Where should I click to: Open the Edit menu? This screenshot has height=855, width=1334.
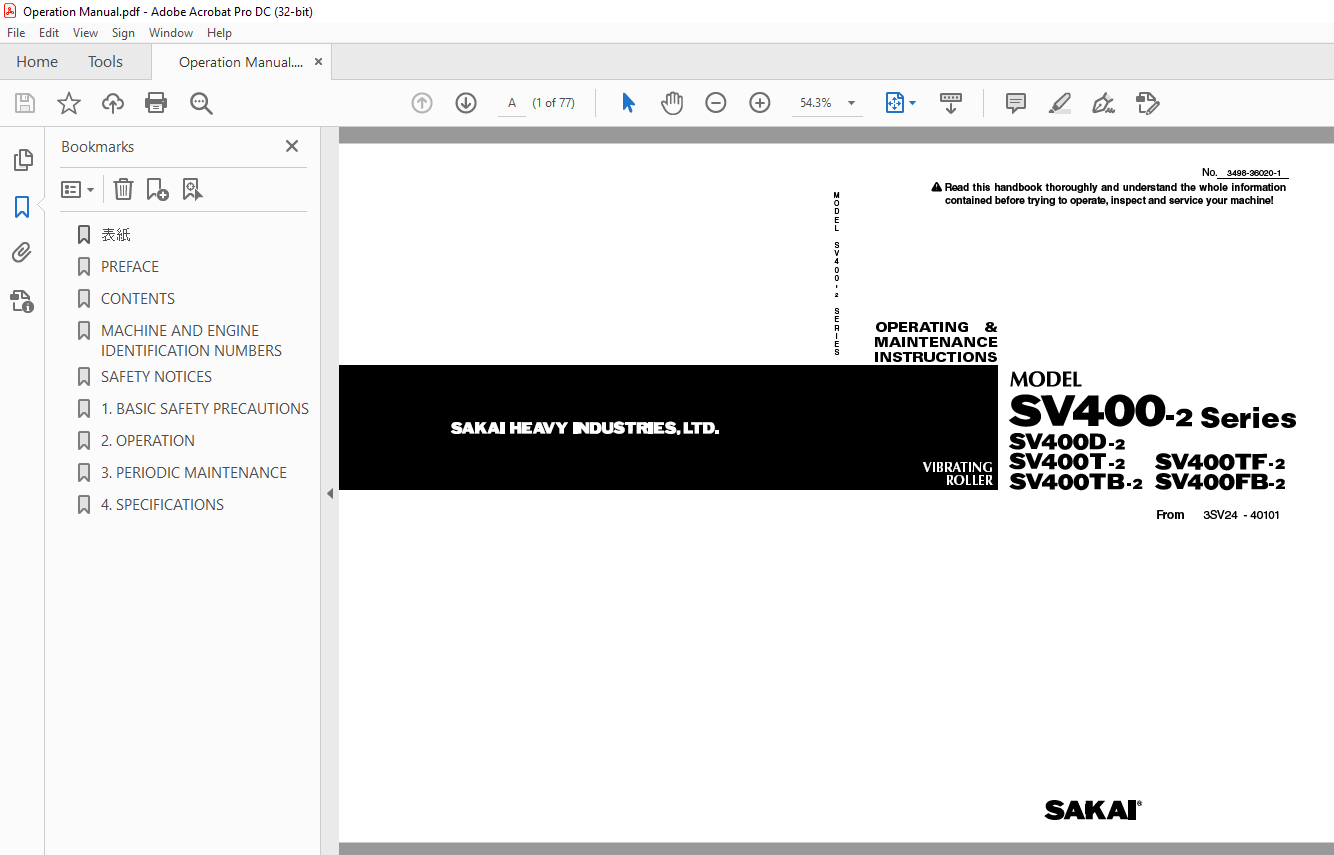point(49,33)
